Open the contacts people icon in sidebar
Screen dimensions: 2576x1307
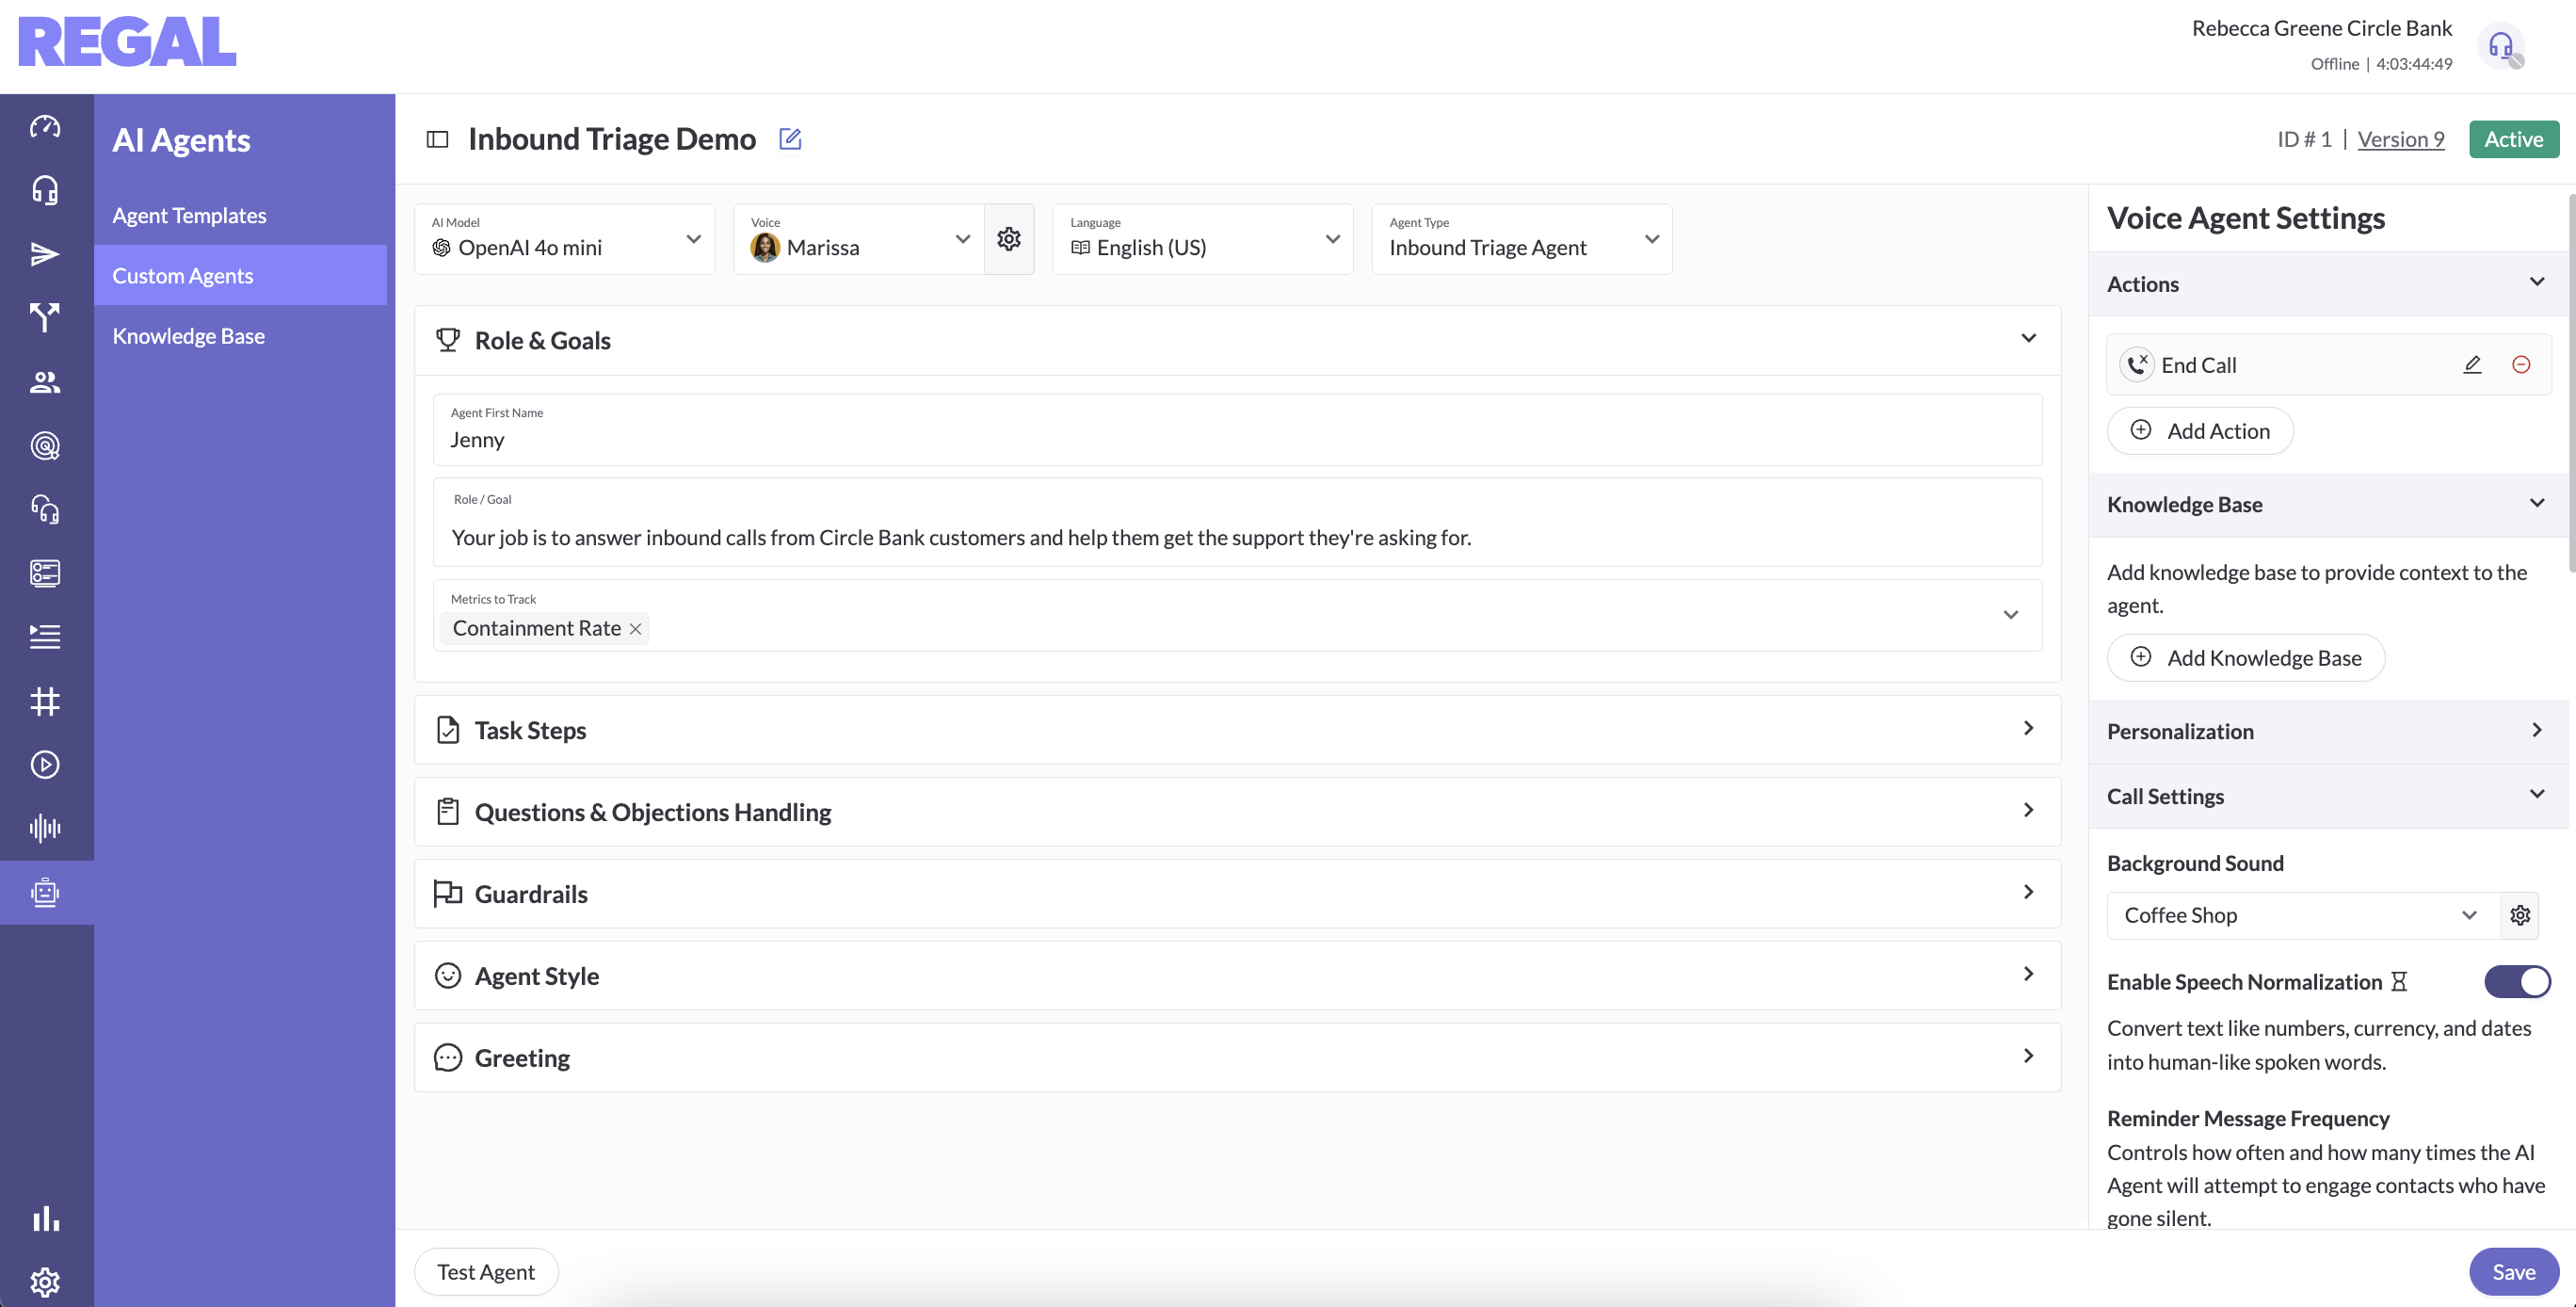click(45, 382)
